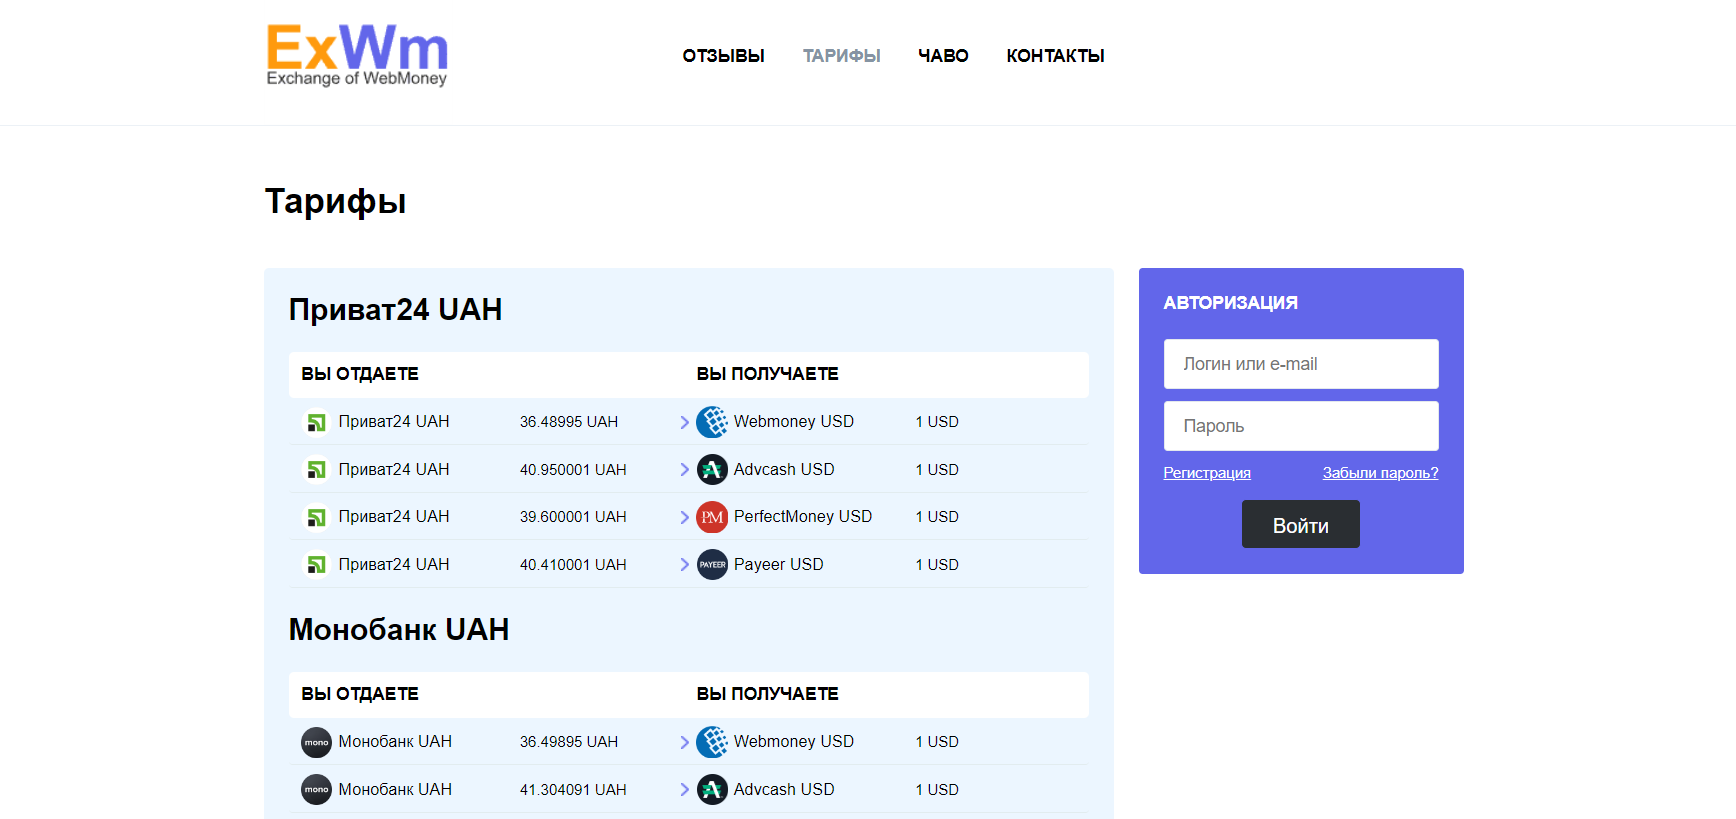Image resolution: width=1736 pixels, height=819 pixels.
Task: Click the Монобанк UAH section heading
Action: (399, 630)
